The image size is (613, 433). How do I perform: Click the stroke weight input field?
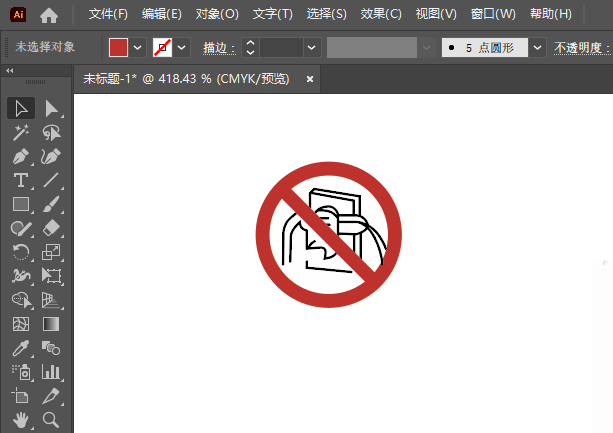pyautogui.click(x=281, y=48)
